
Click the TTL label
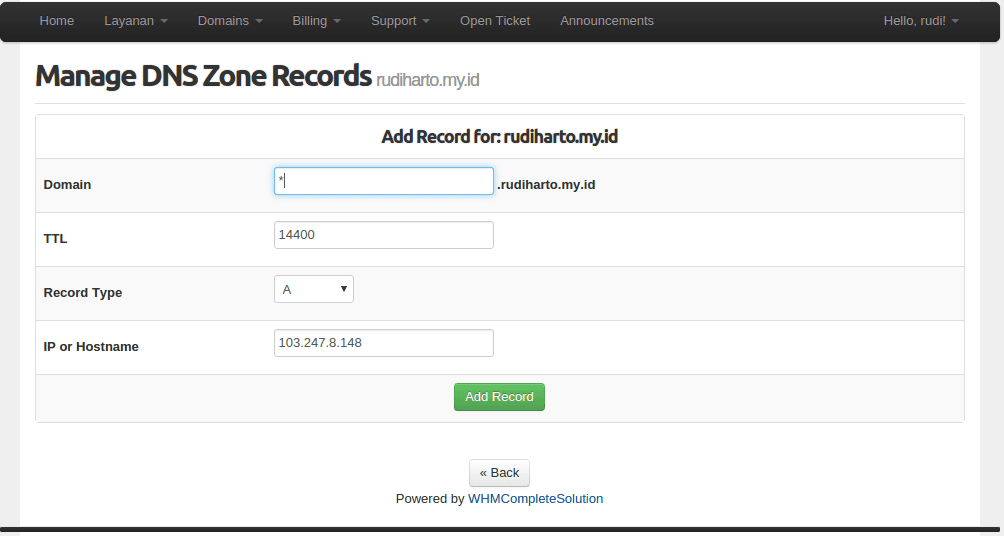tap(55, 238)
